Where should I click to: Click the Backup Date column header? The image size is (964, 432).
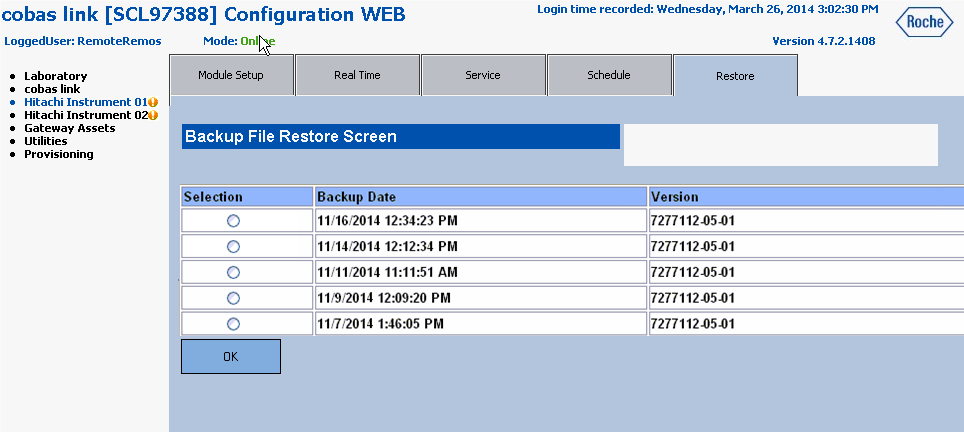tap(481, 197)
